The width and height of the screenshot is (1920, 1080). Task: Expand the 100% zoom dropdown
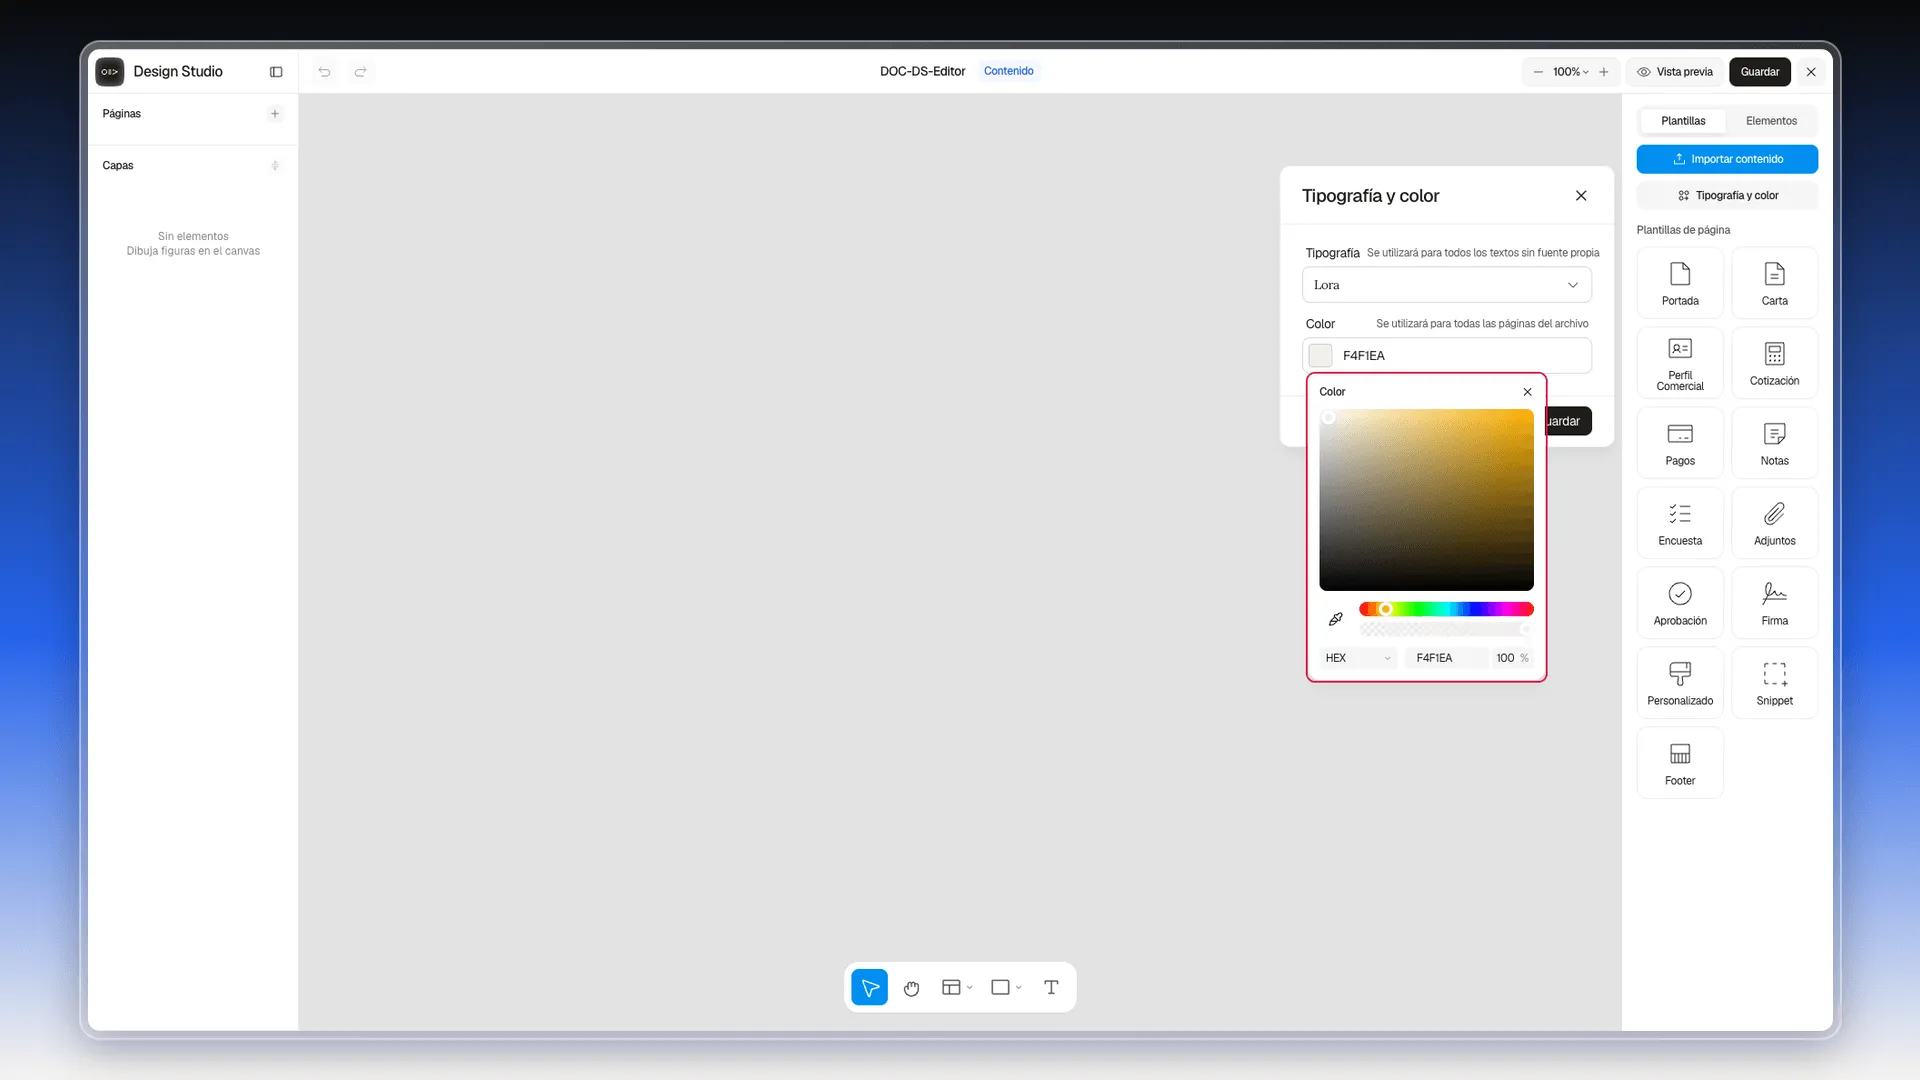[1570, 72]
